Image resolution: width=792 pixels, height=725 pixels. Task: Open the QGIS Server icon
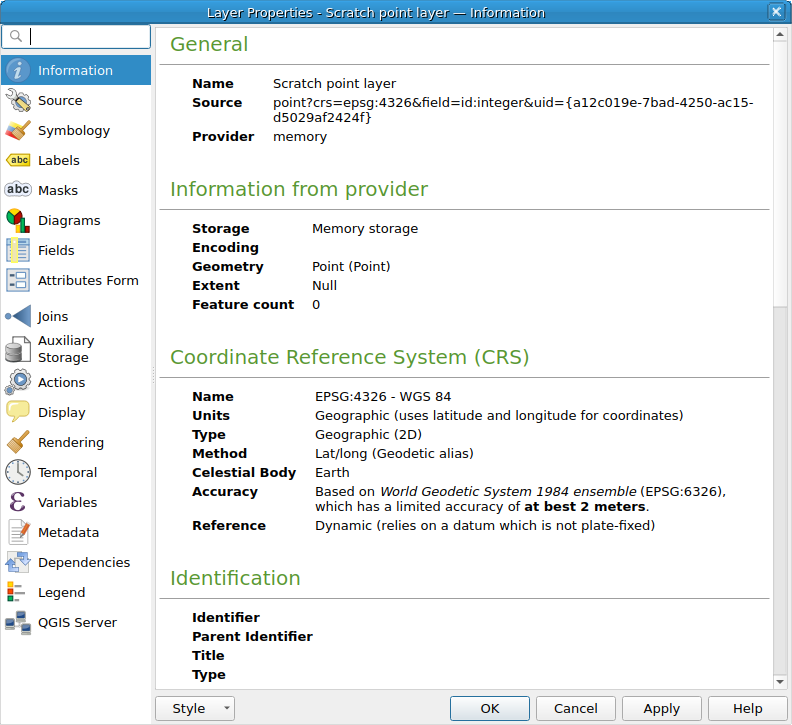[x=18, y=622]
